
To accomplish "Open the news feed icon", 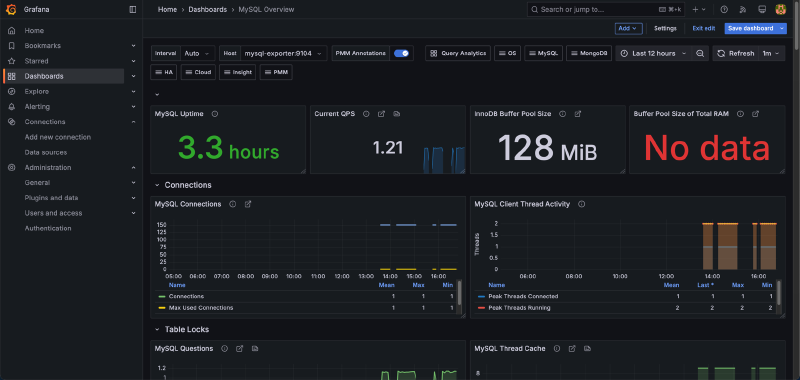I will click(x=743, y=9).
